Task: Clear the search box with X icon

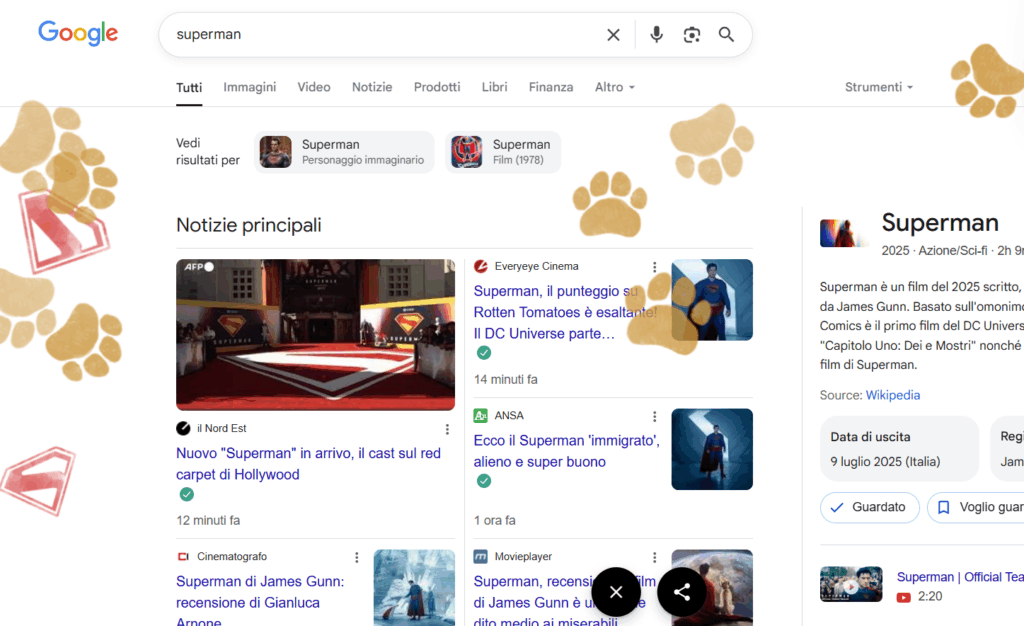Action: (613, 35)
